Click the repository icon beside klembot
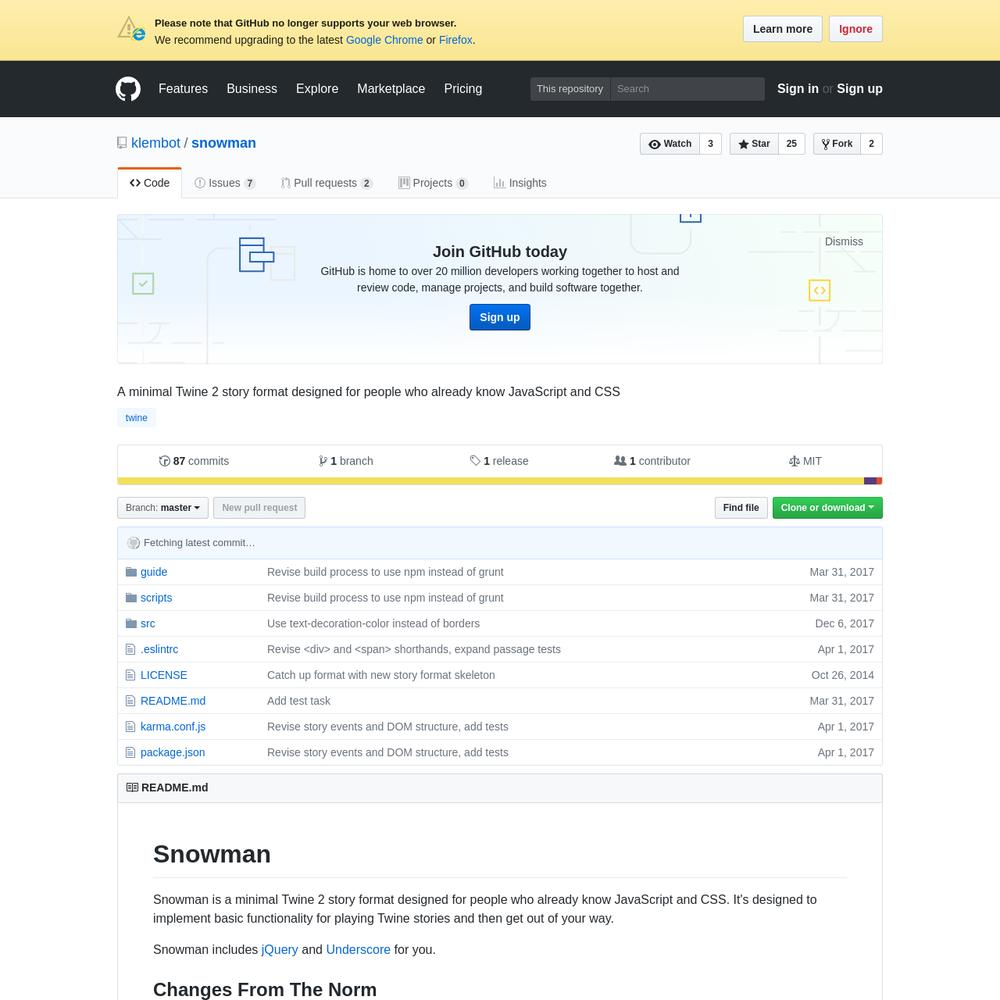This screenshot has height=1000, width=1000. [122, 143]
